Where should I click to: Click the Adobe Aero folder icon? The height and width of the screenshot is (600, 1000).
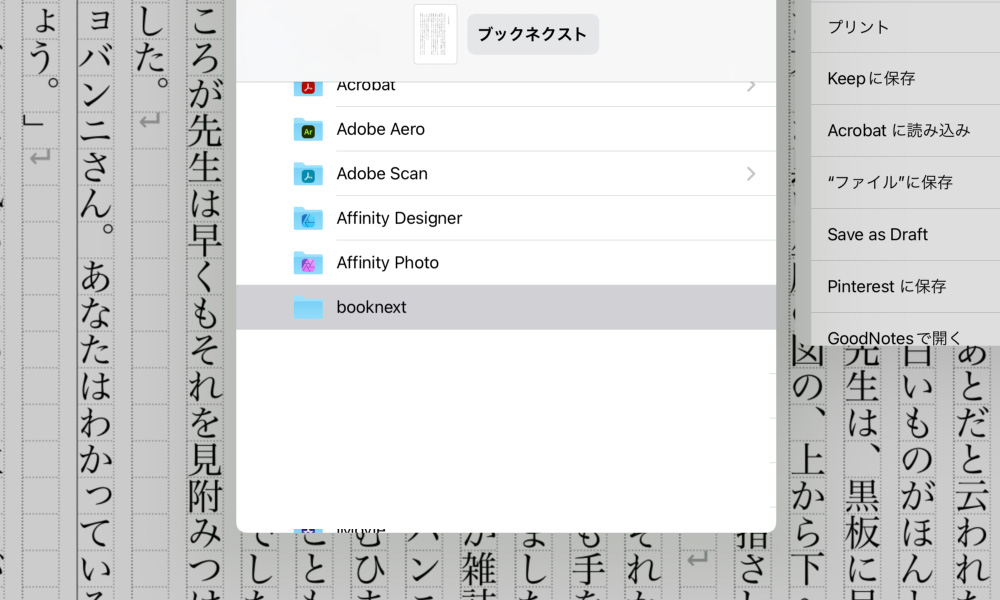(308, 129)
